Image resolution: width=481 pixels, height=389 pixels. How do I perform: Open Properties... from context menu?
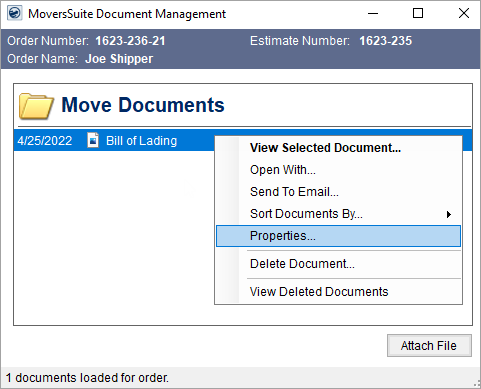tap(338, 236)
